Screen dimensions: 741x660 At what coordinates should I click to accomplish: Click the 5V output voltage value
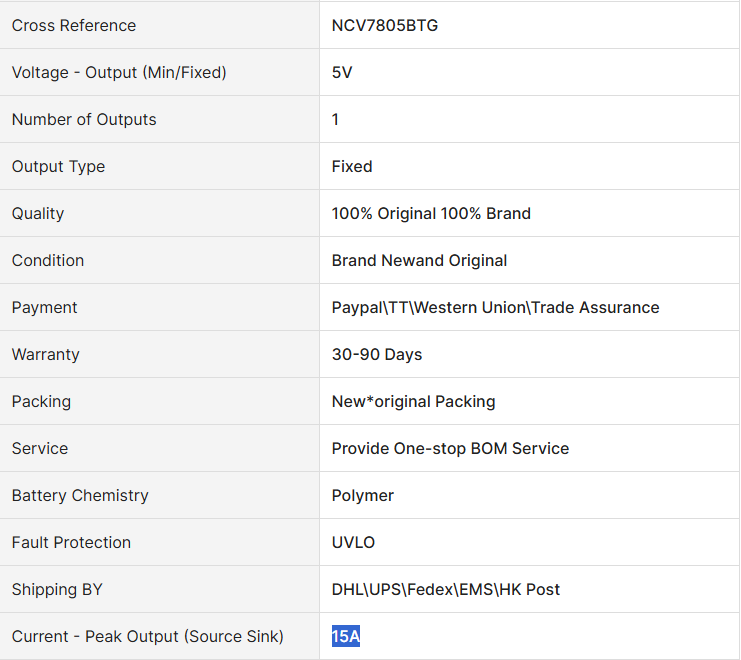pos(342,72)
